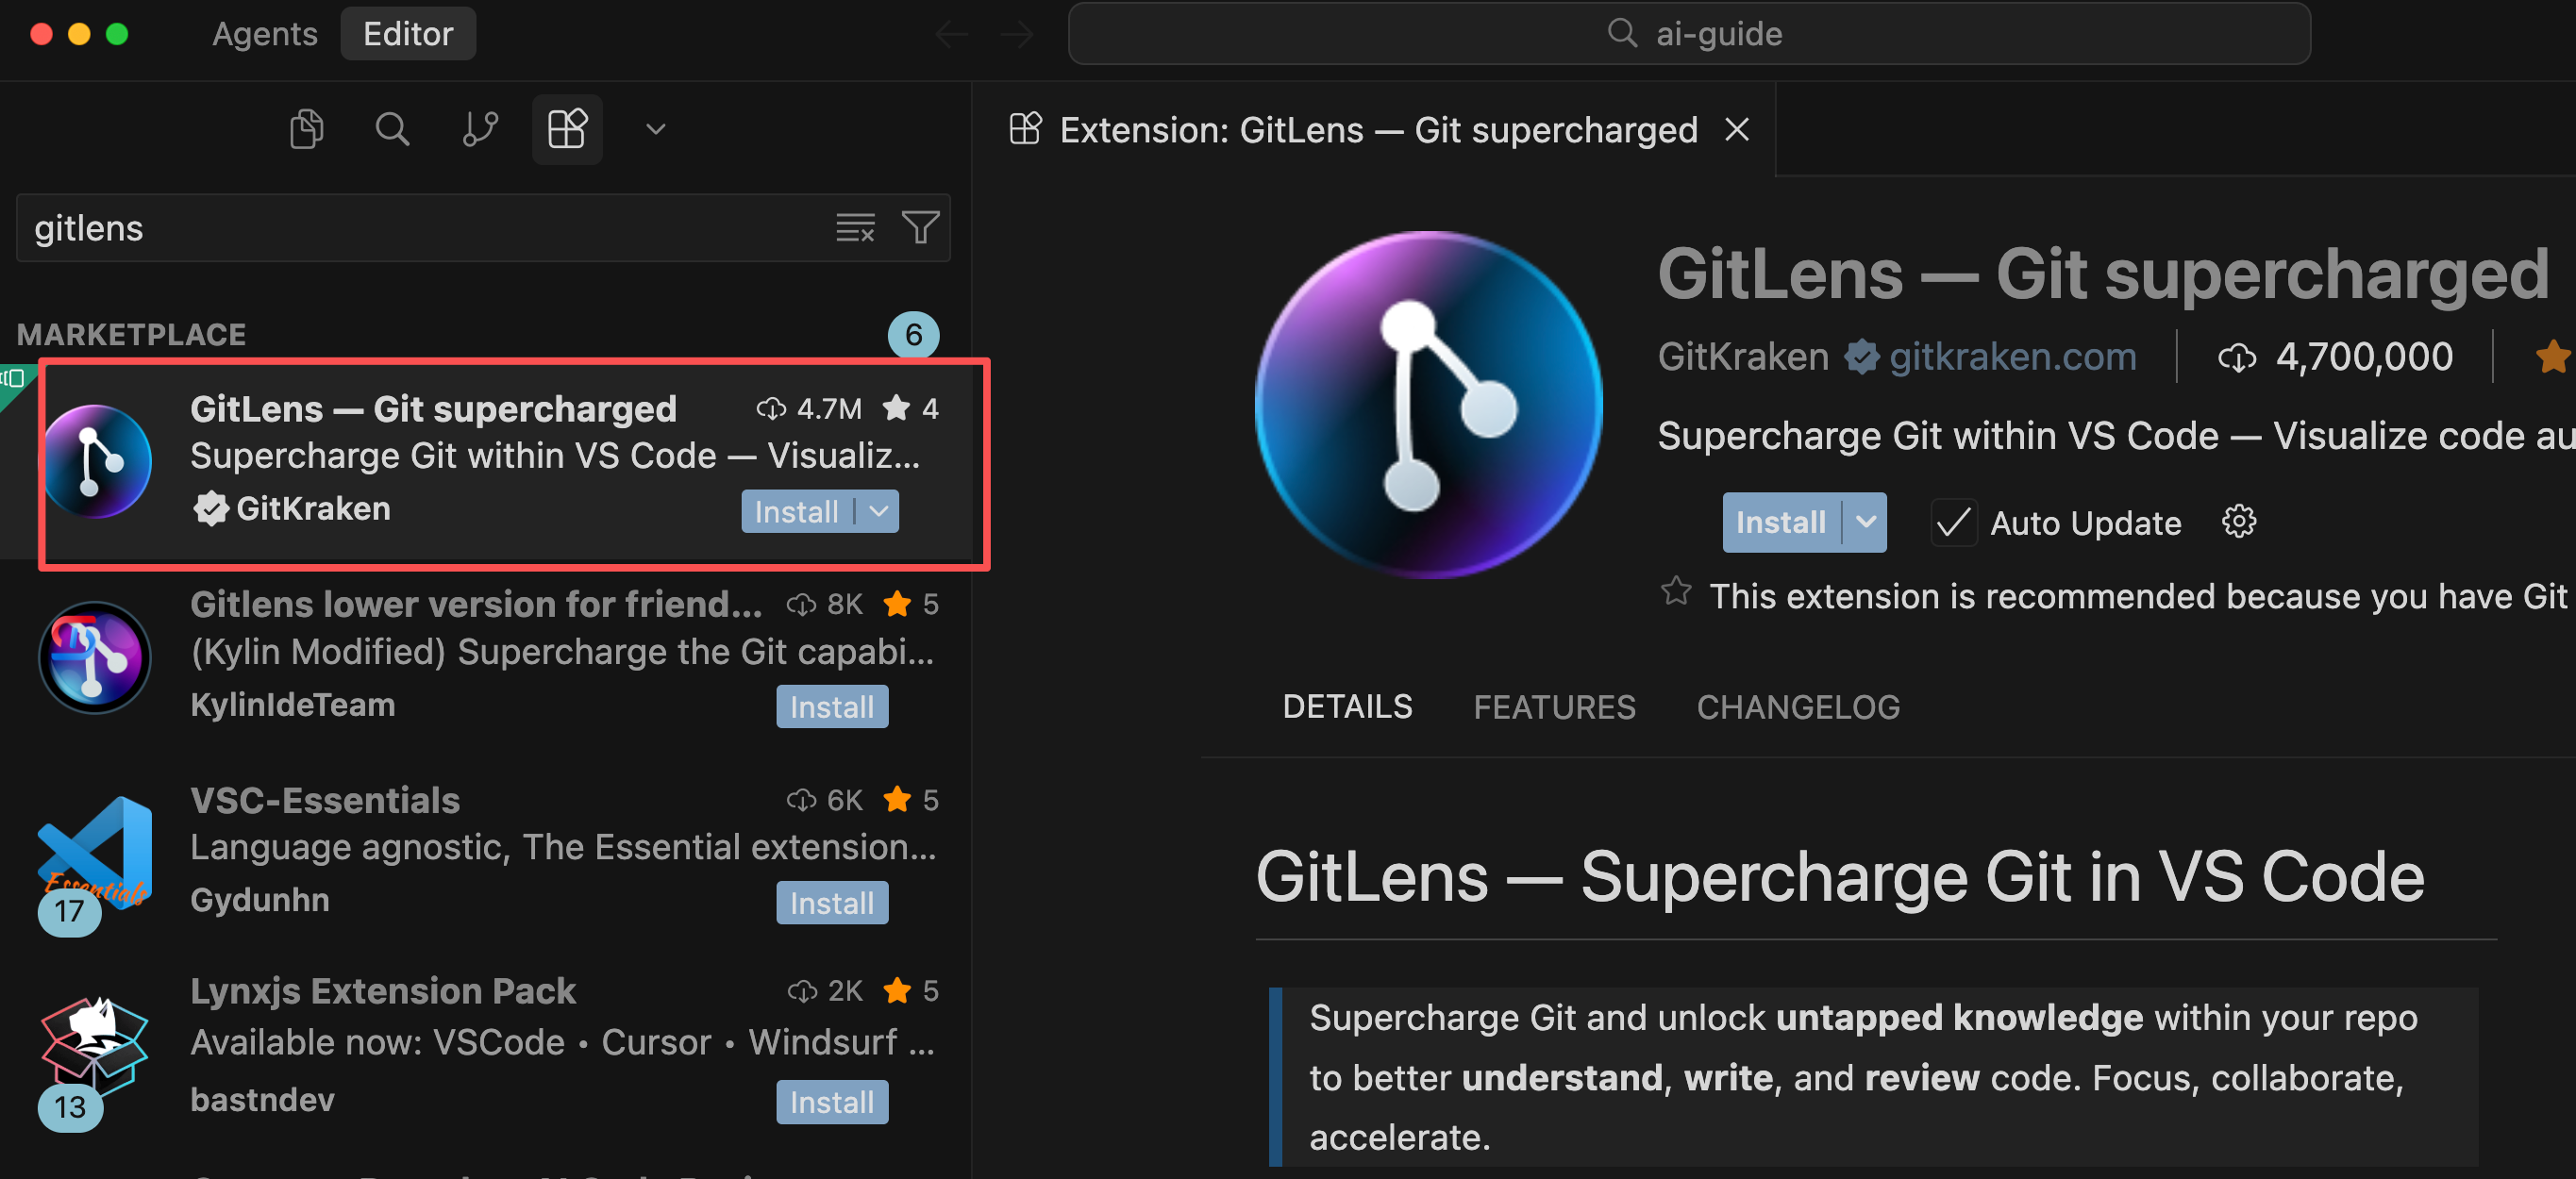The image size is (2576, 1179).
Task: Click the ai-guide command center search box
Action: coord(1689,34)
